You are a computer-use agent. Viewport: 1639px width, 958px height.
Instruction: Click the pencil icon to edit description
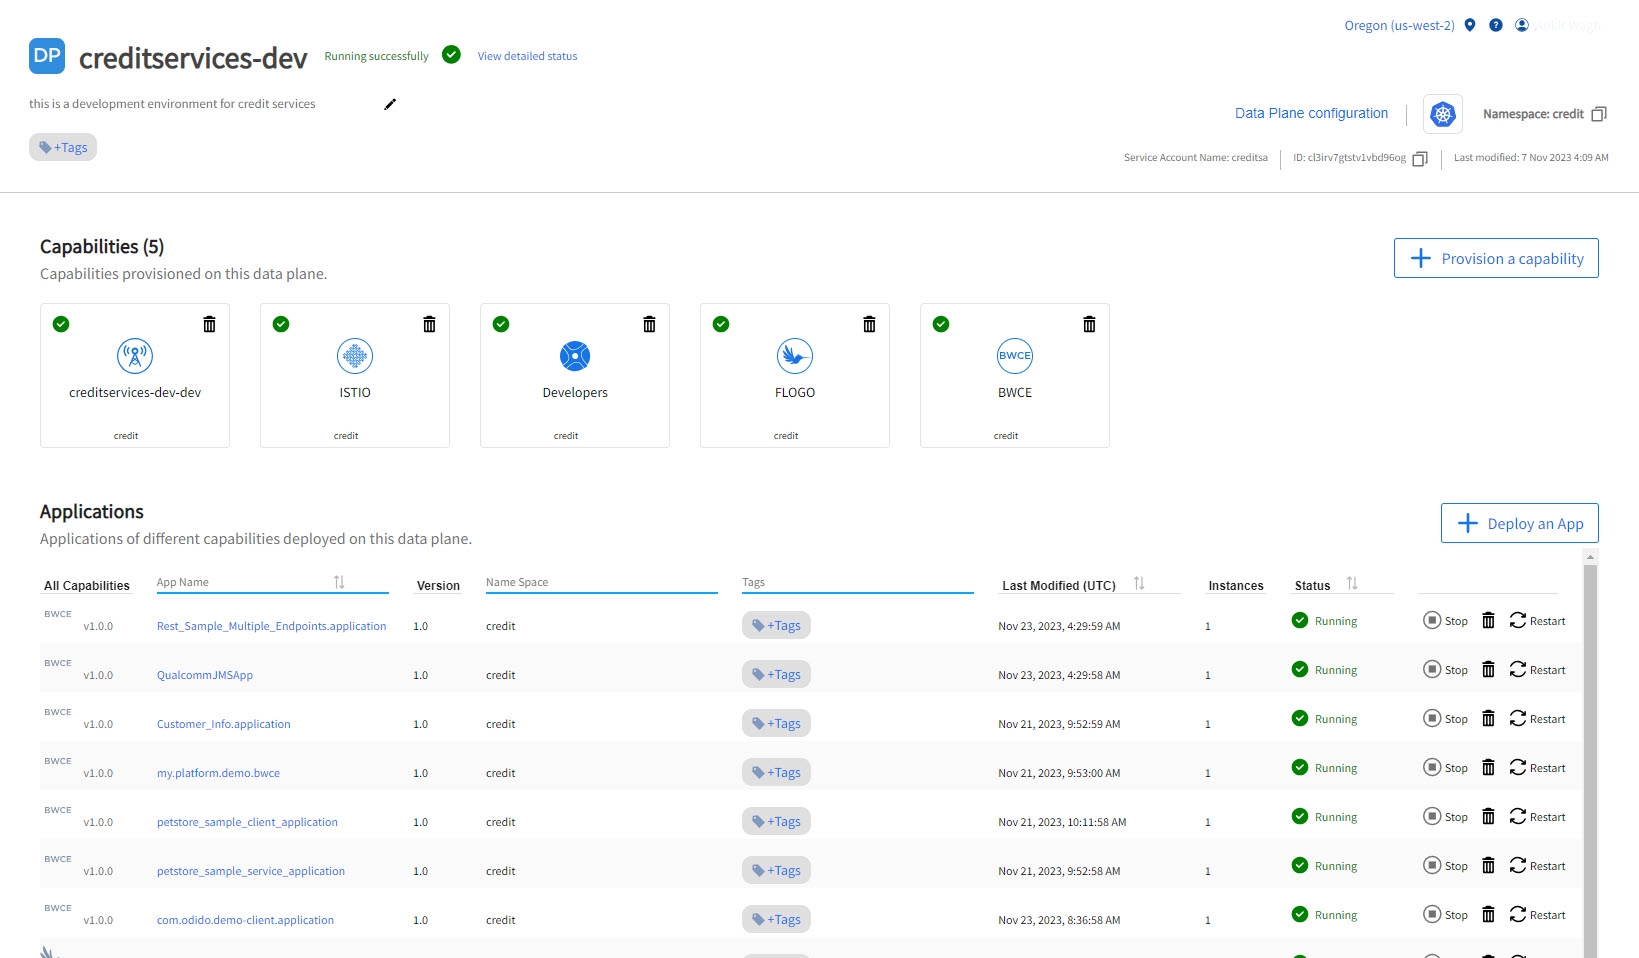pos(390,104)
